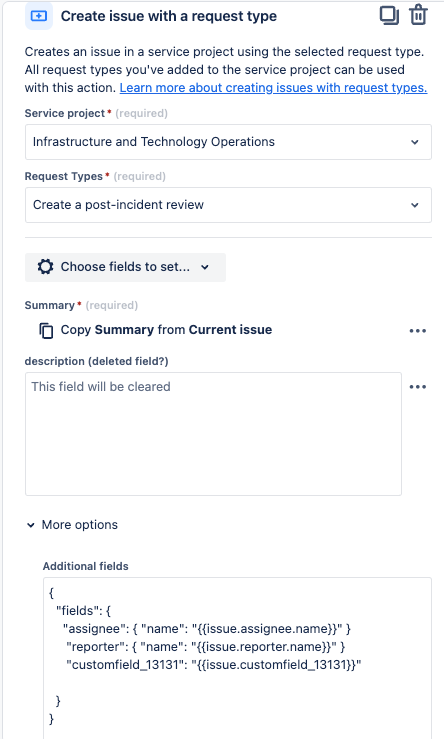Image resolution: width=444 pixels, height=739 pixels.
Task: Click the copy icon beside Summary
Action: (46, 330)
